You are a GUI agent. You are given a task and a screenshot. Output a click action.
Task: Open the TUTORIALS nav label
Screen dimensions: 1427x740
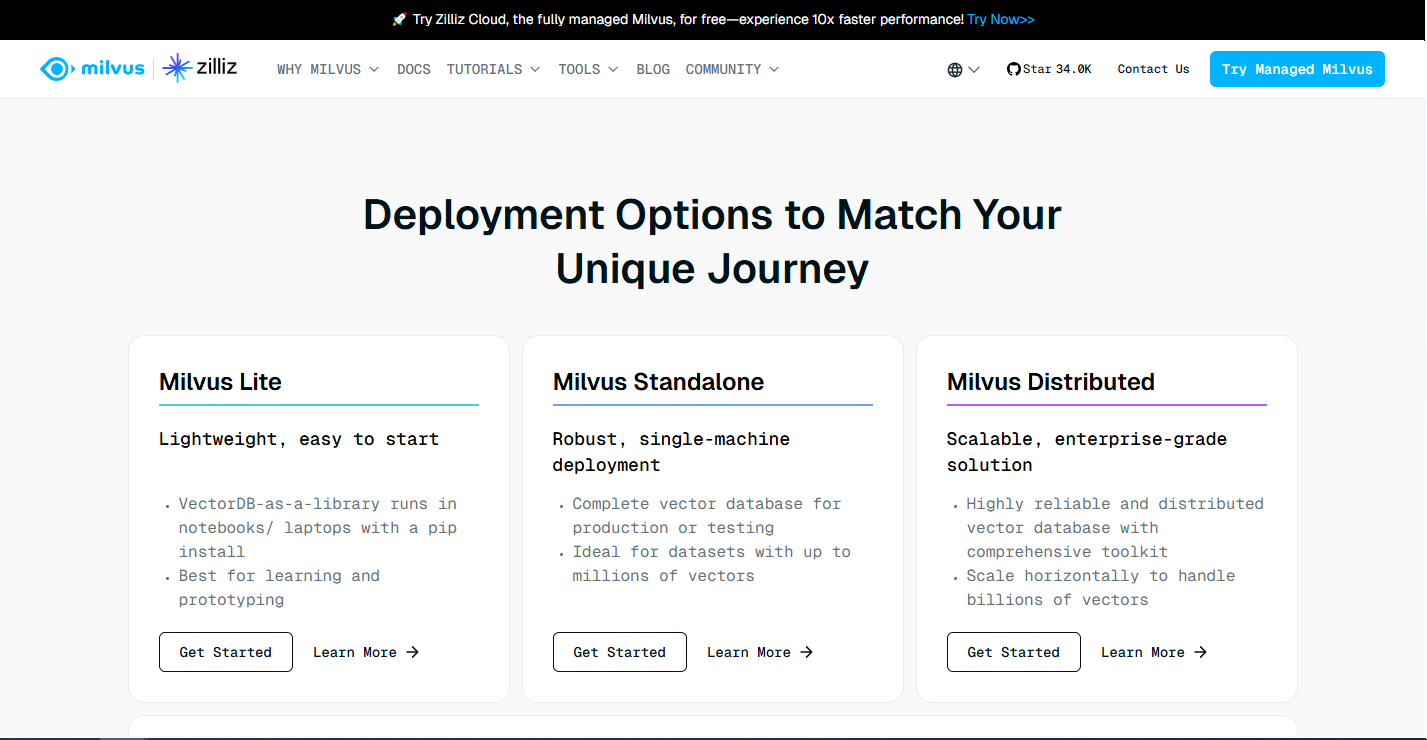pos(484,70)
